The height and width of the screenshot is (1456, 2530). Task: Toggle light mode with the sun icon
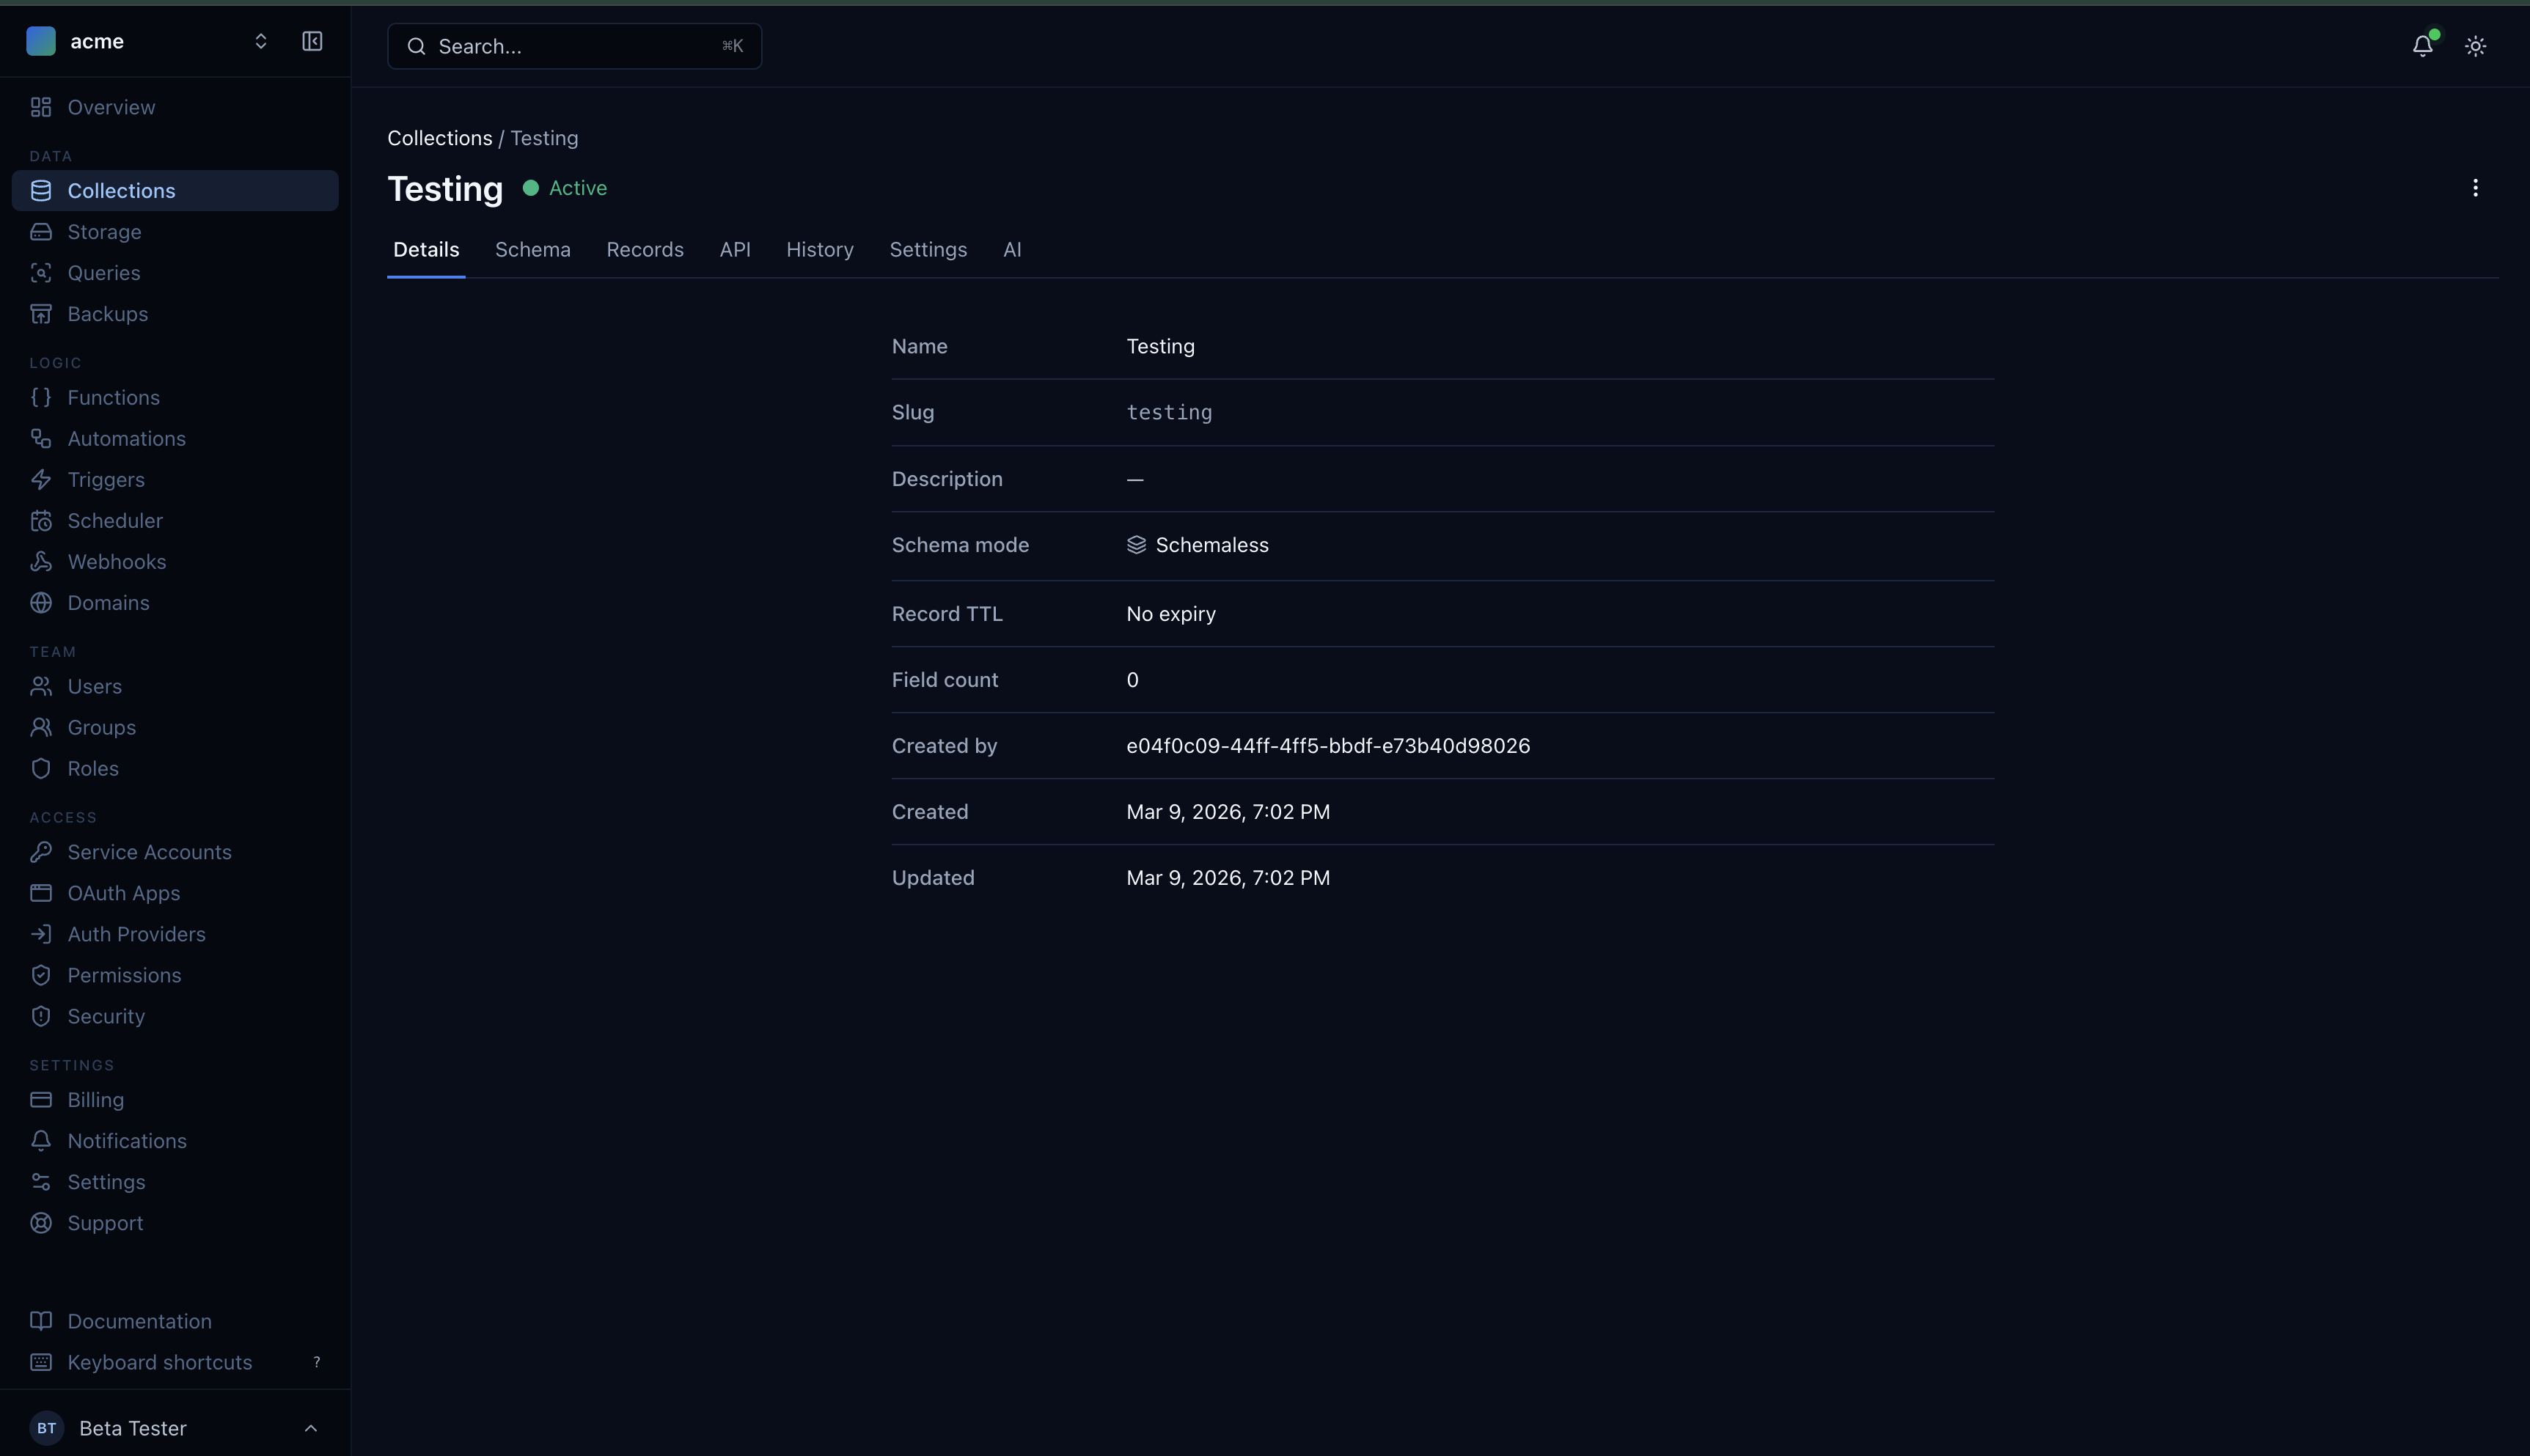tap(2476, 45)
